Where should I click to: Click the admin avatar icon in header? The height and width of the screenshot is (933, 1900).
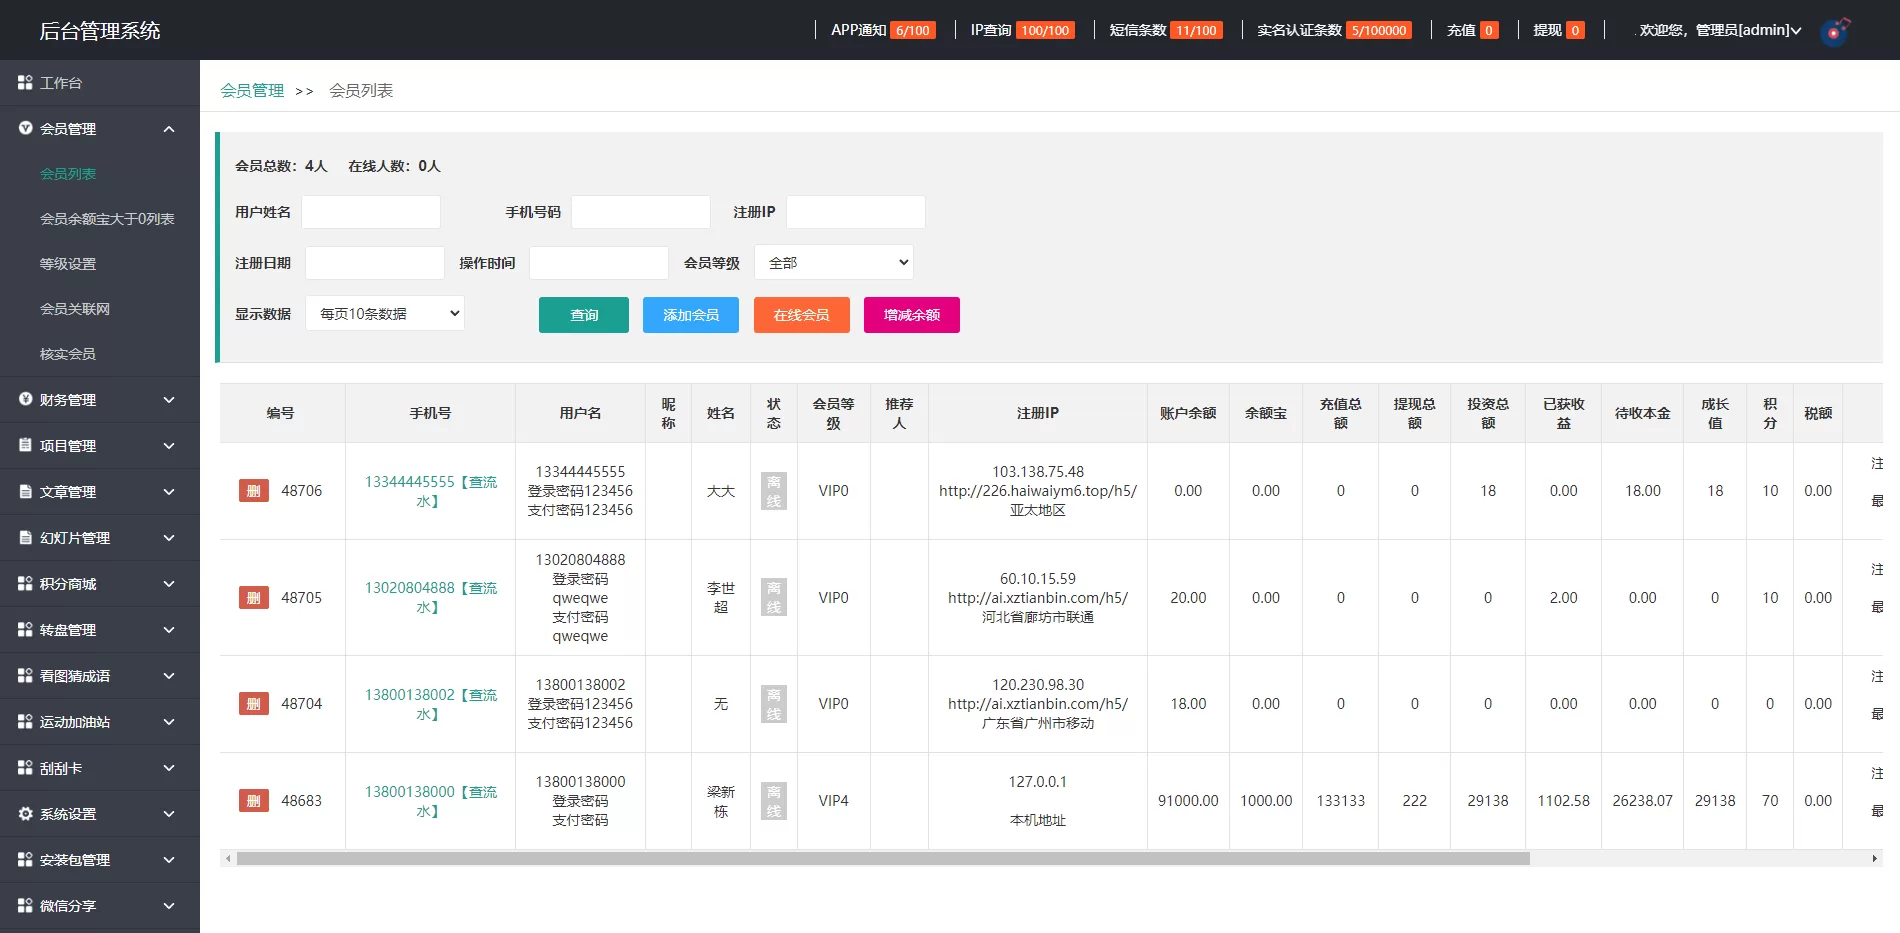[x=1835, y=32]
